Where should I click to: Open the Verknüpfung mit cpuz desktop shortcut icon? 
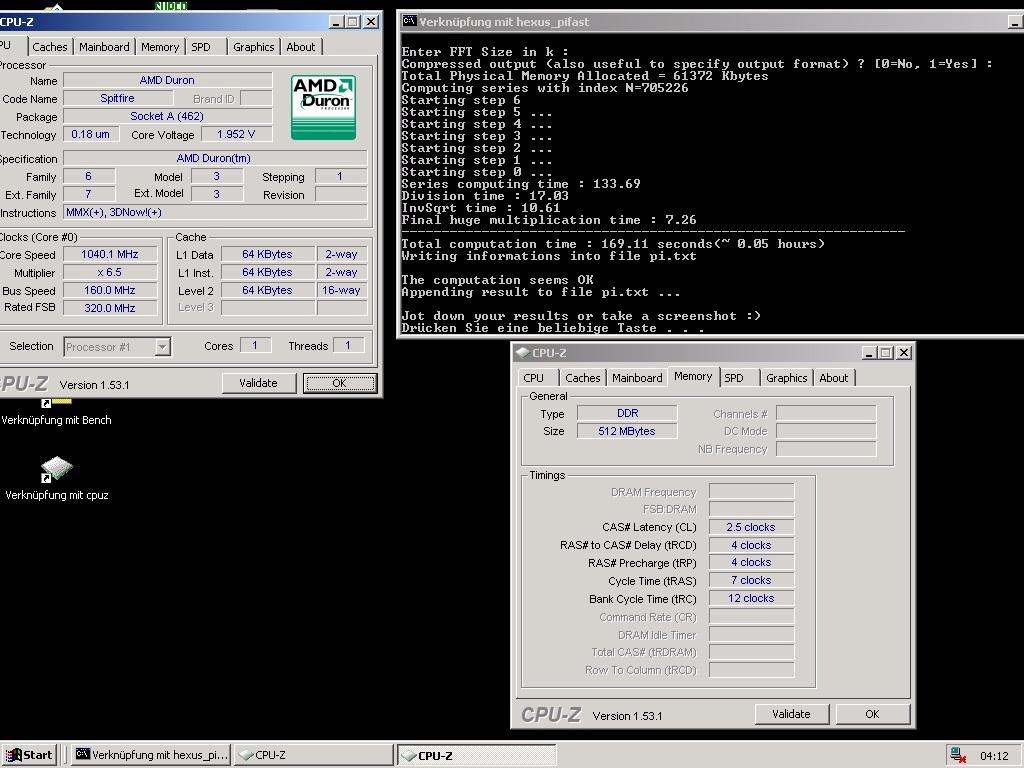(x=57, y=470)
